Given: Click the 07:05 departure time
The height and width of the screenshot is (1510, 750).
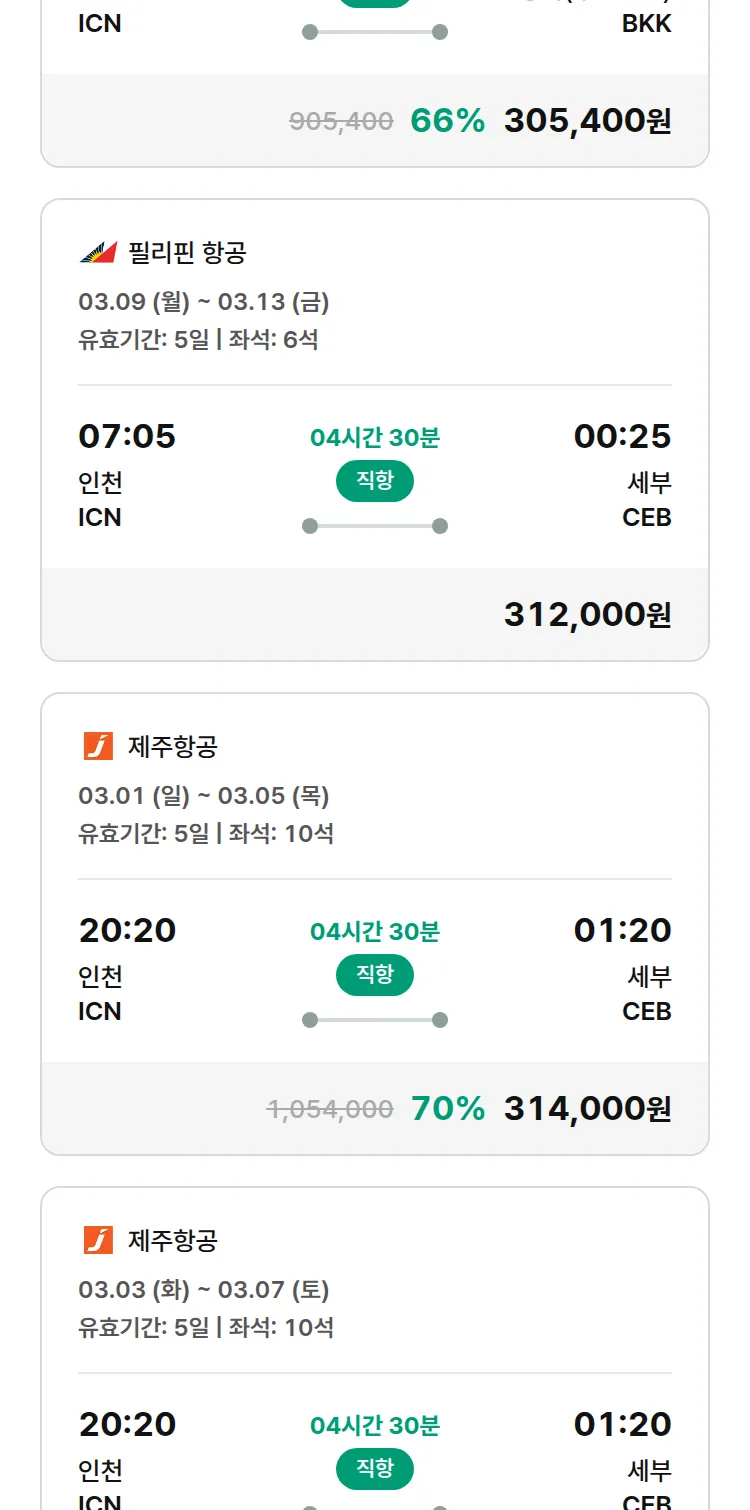Looking at the screenshot, I should (127, 436).
